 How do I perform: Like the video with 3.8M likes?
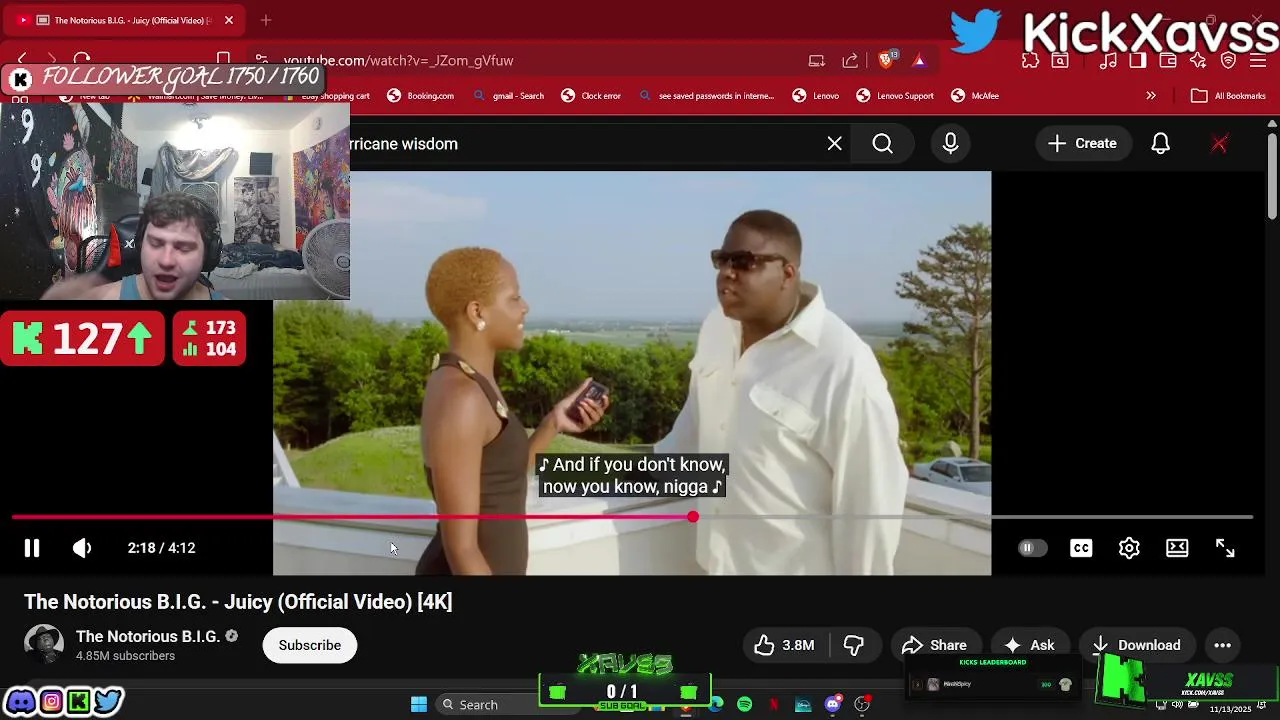coord(784,645)
